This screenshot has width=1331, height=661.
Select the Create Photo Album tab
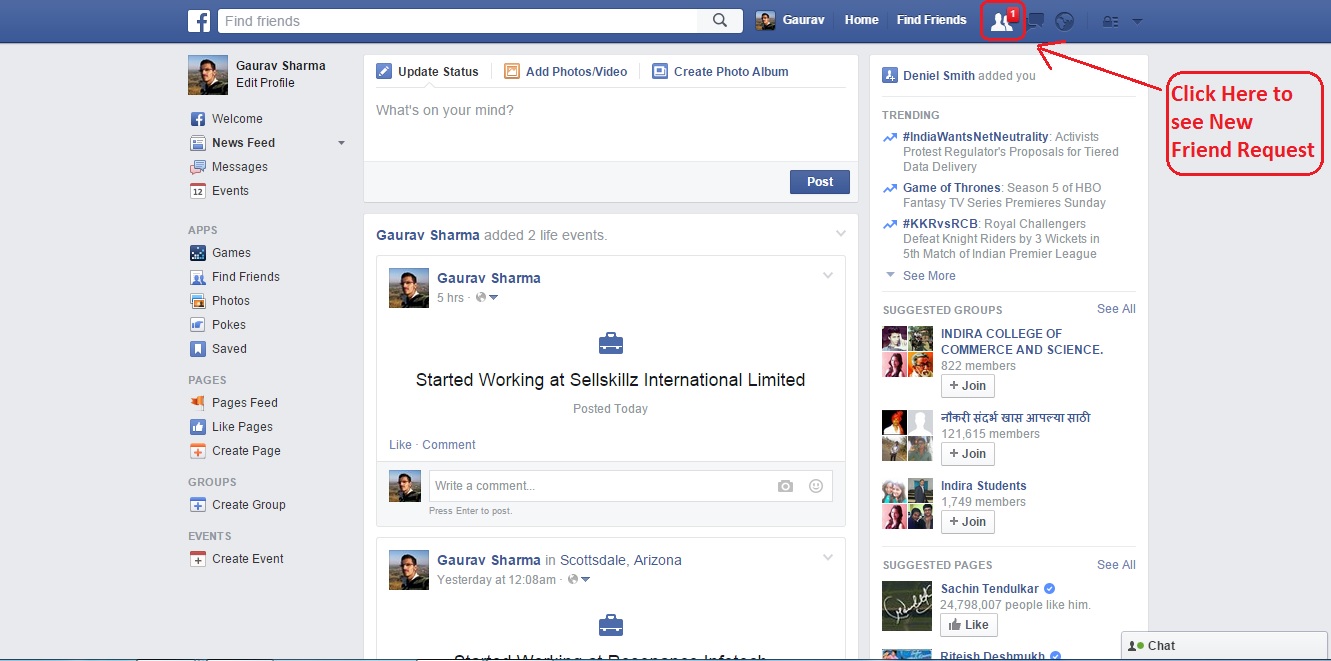(x=720, y=72)
